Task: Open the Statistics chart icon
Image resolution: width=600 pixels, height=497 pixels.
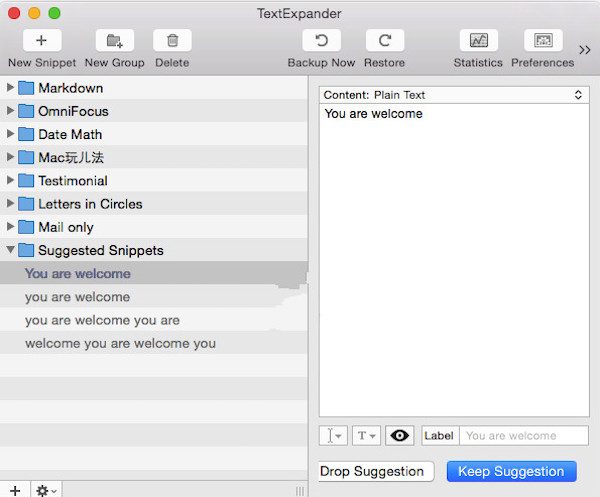Action: click(x=478, y=40)
